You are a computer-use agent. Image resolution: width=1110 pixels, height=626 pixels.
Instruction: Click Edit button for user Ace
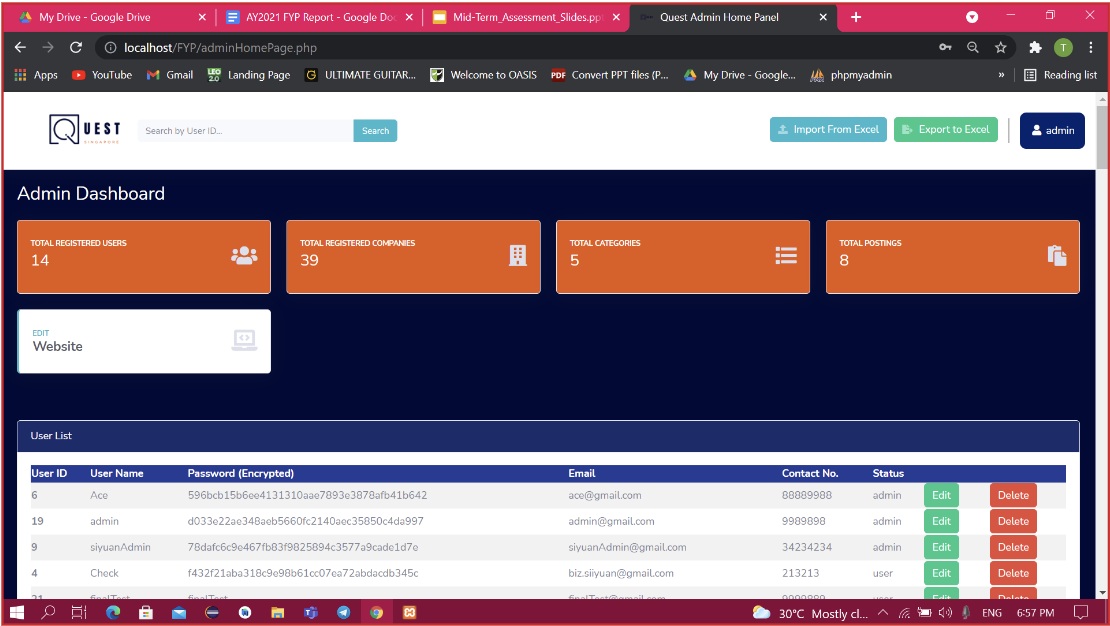pyautogui.click(x=941, y=495)
